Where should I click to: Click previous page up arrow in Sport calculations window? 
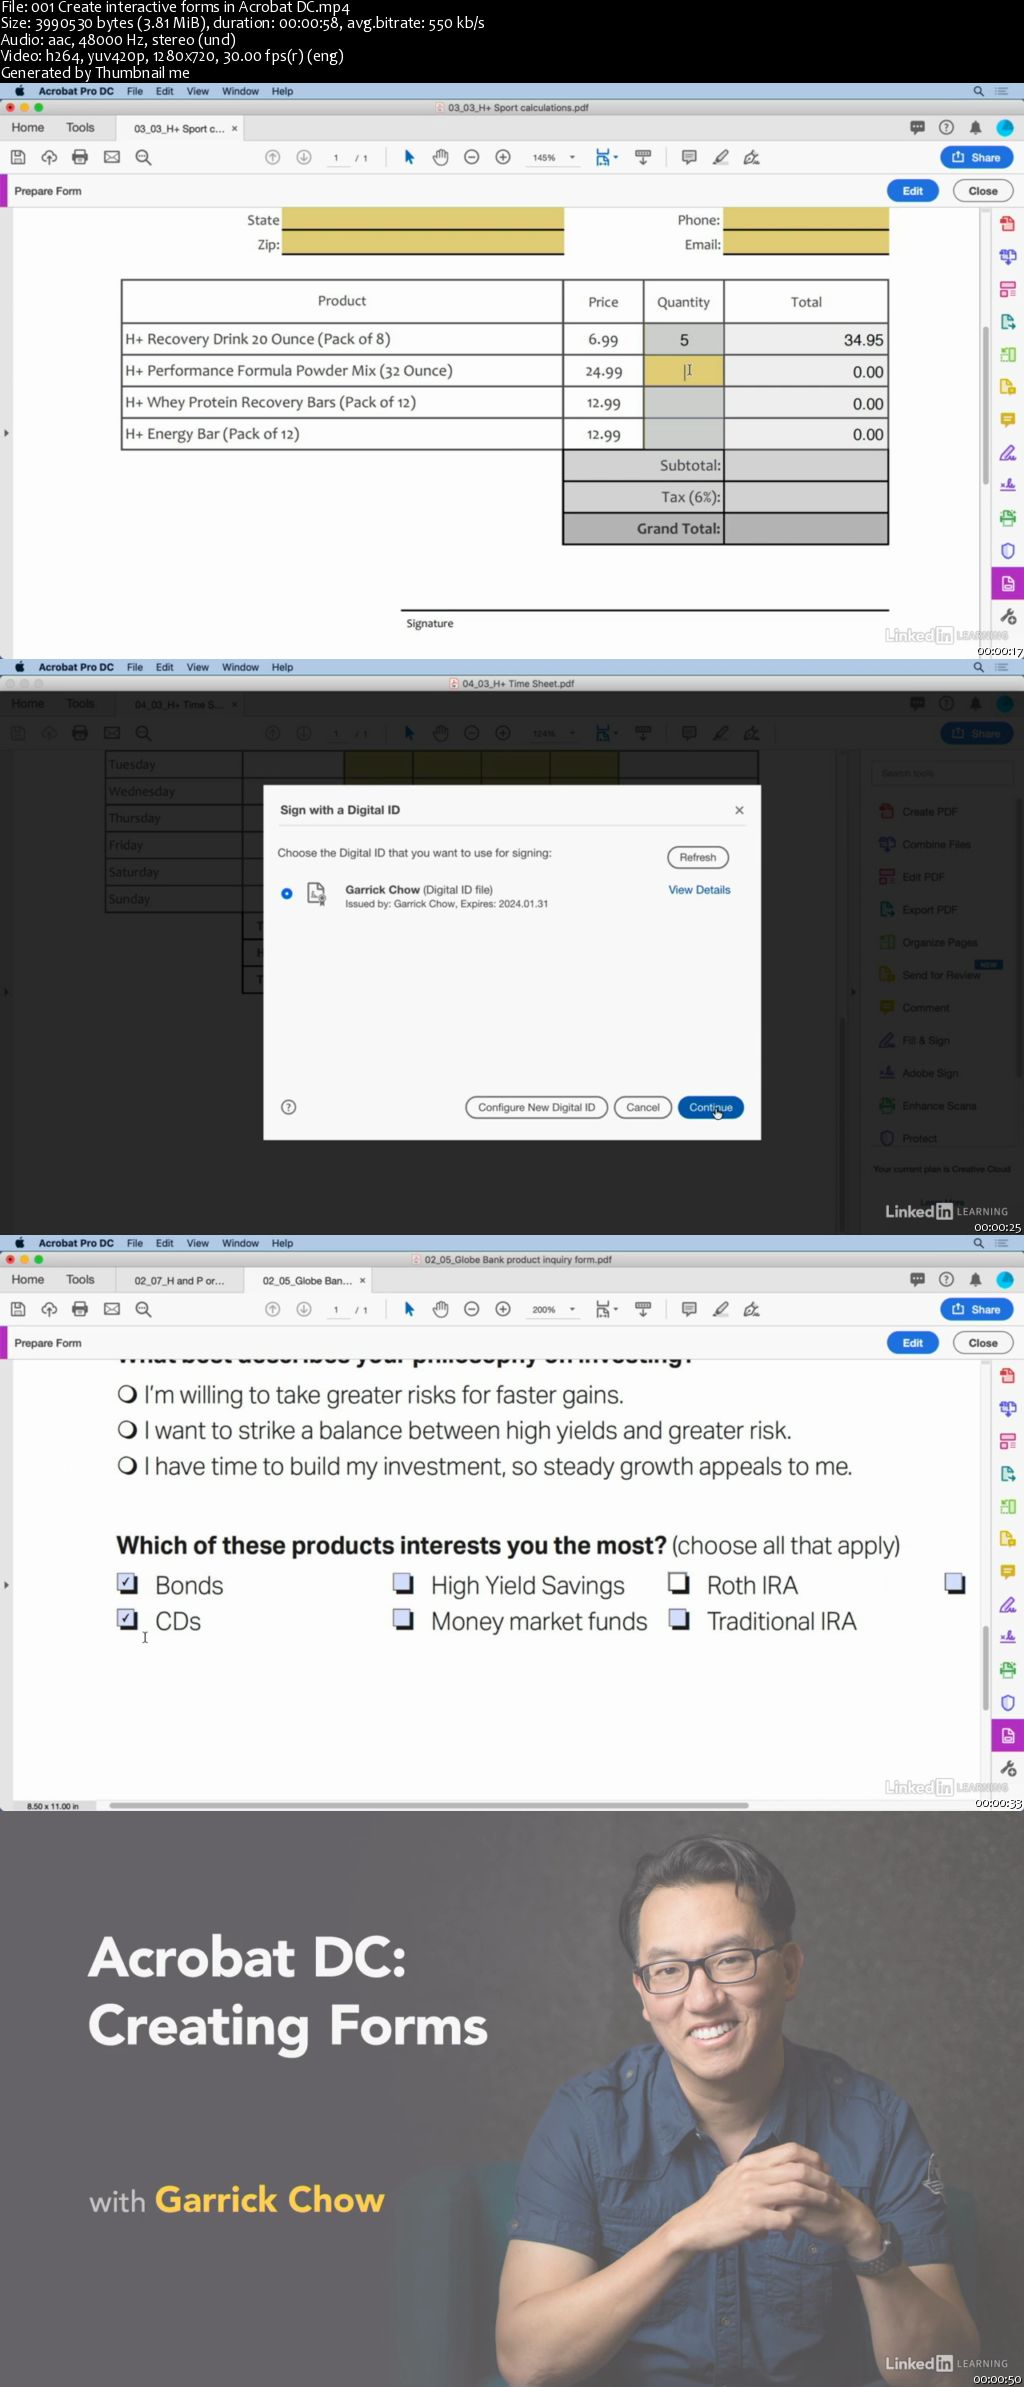point(272,157)
